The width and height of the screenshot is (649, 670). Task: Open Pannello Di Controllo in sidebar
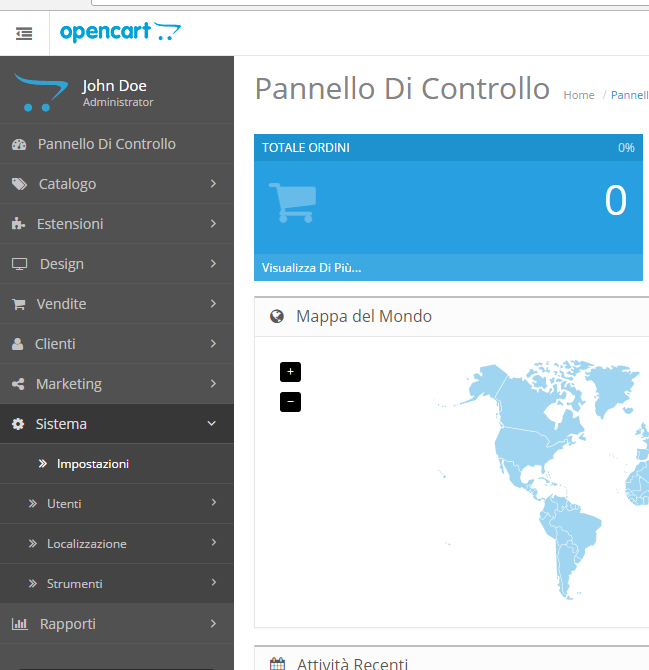coord(117,144)
